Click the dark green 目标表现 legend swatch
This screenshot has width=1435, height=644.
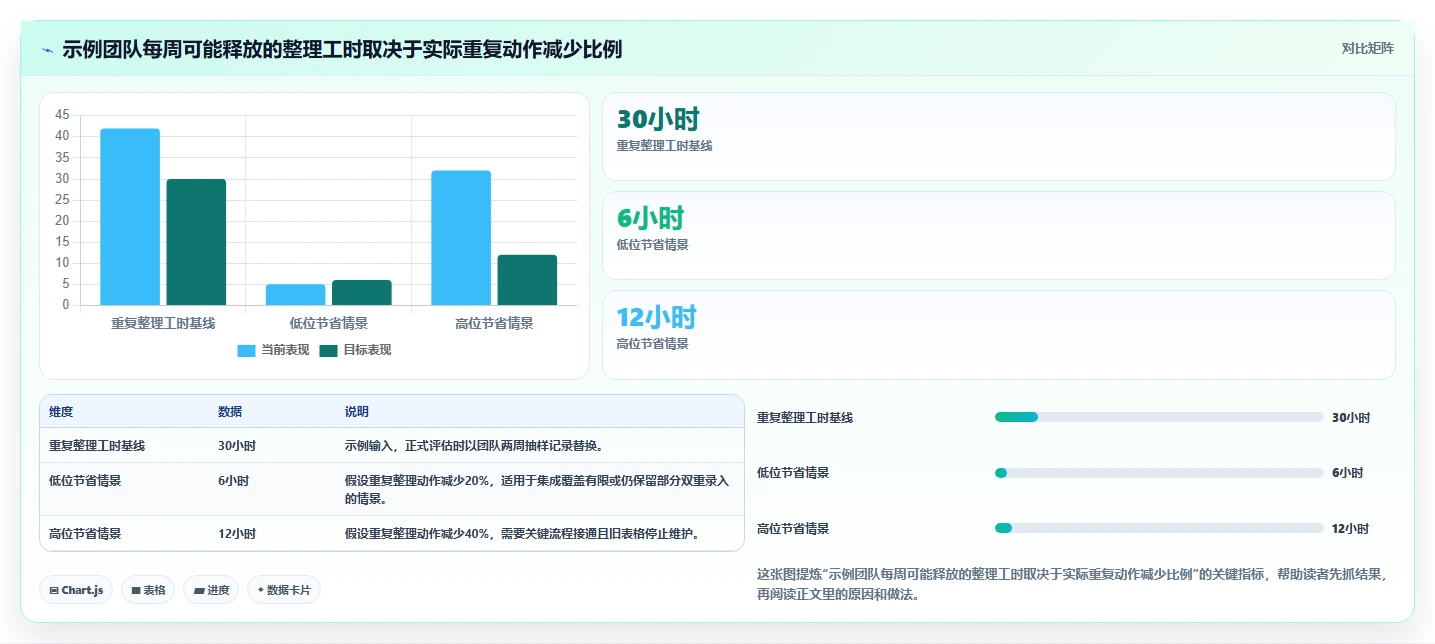click(329, 350)
